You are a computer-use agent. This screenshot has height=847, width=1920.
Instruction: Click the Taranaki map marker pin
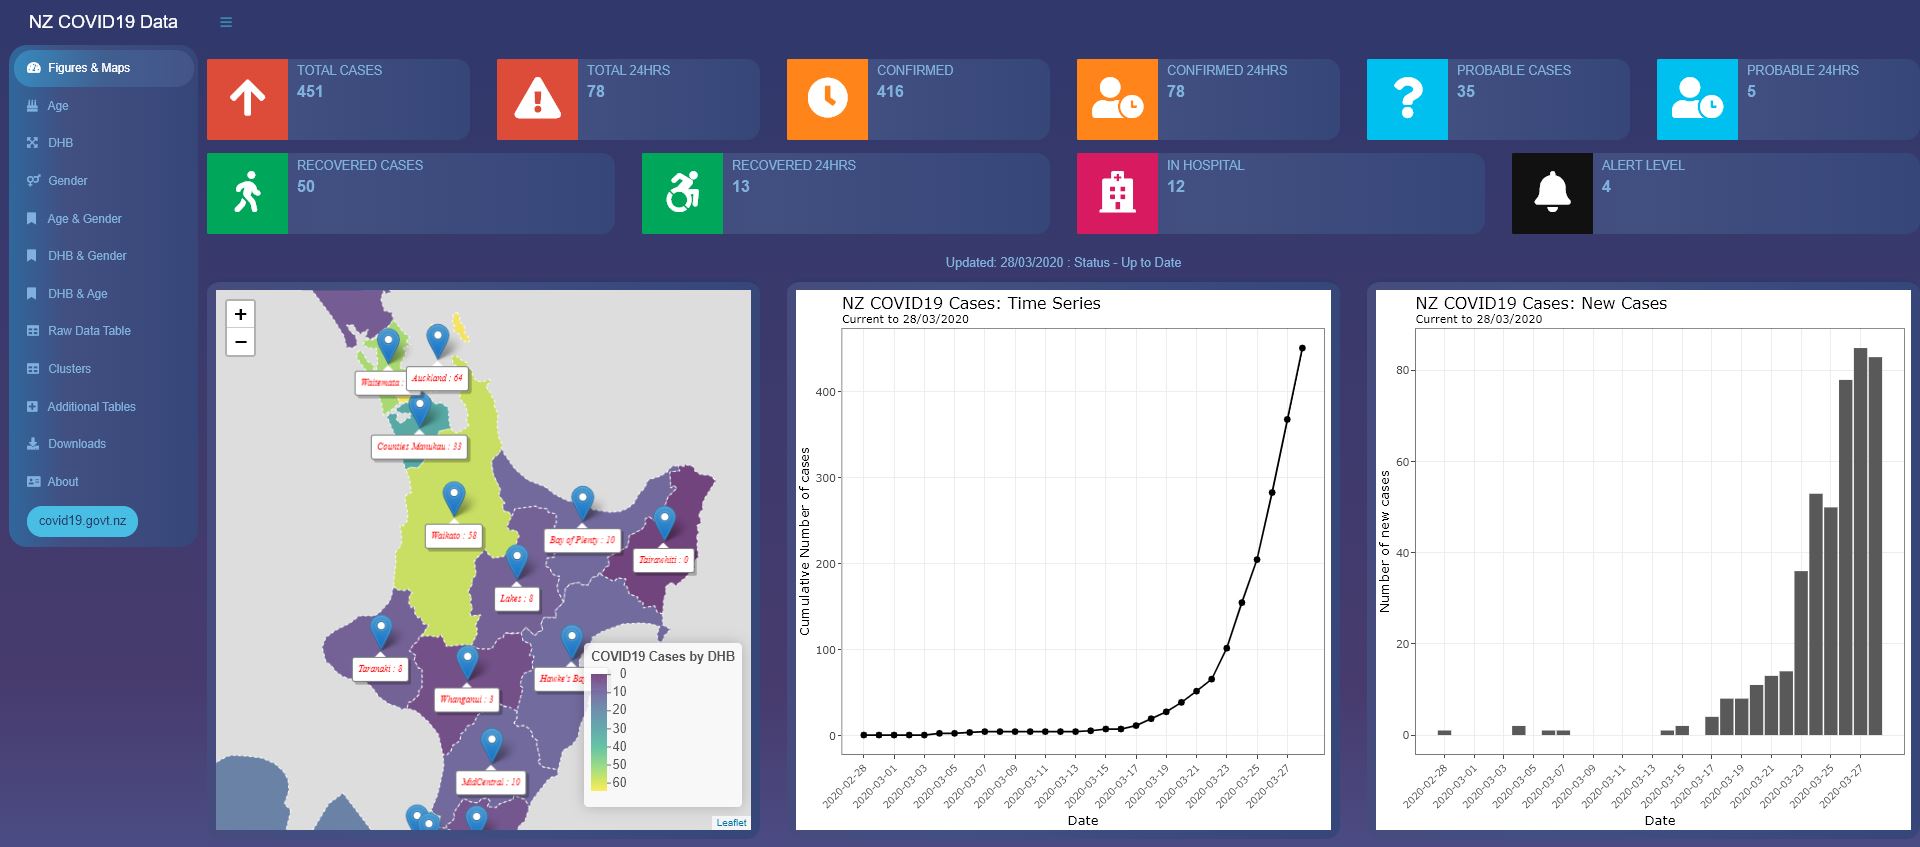point(381,632)
